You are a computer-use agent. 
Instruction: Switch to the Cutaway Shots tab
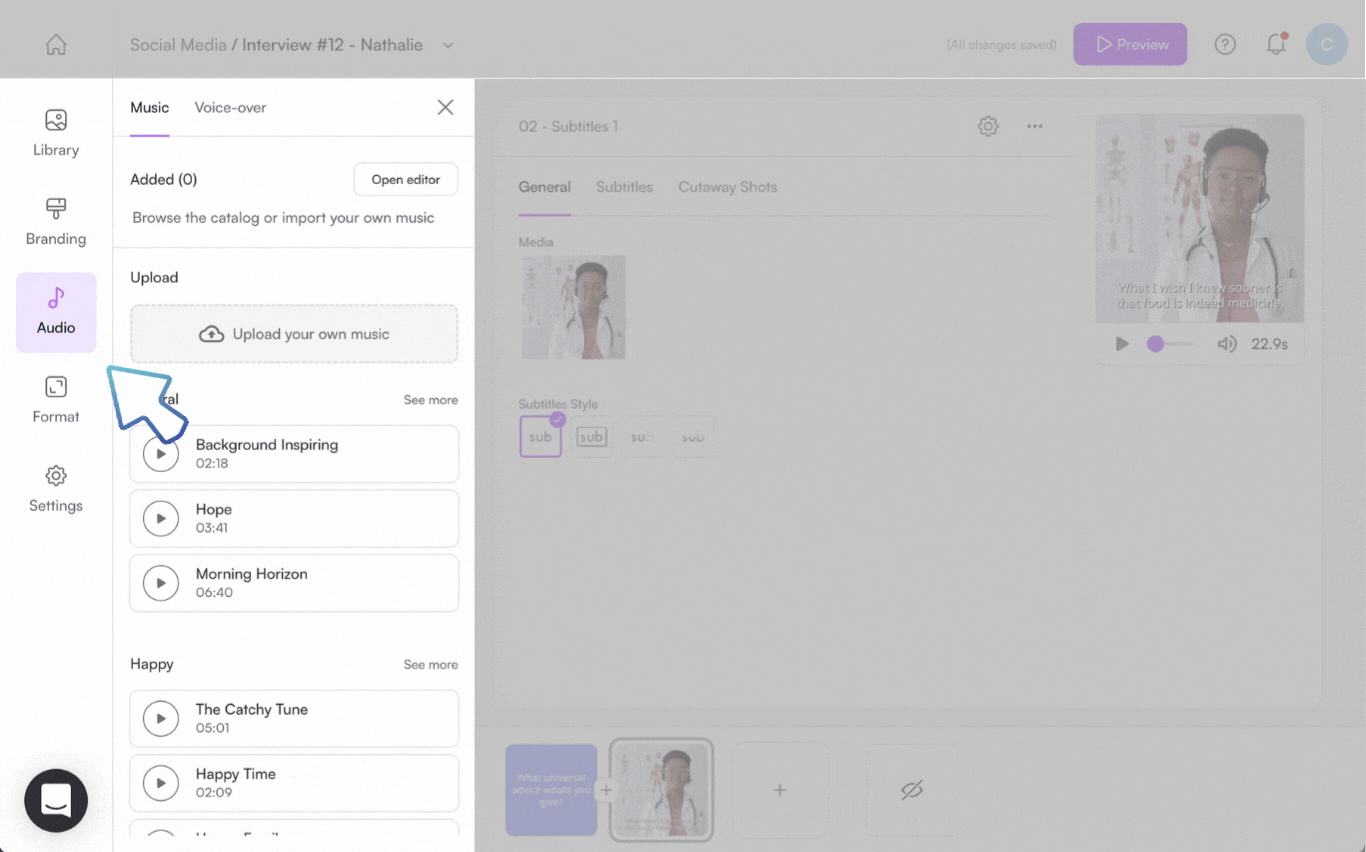[x=727, y=187]
